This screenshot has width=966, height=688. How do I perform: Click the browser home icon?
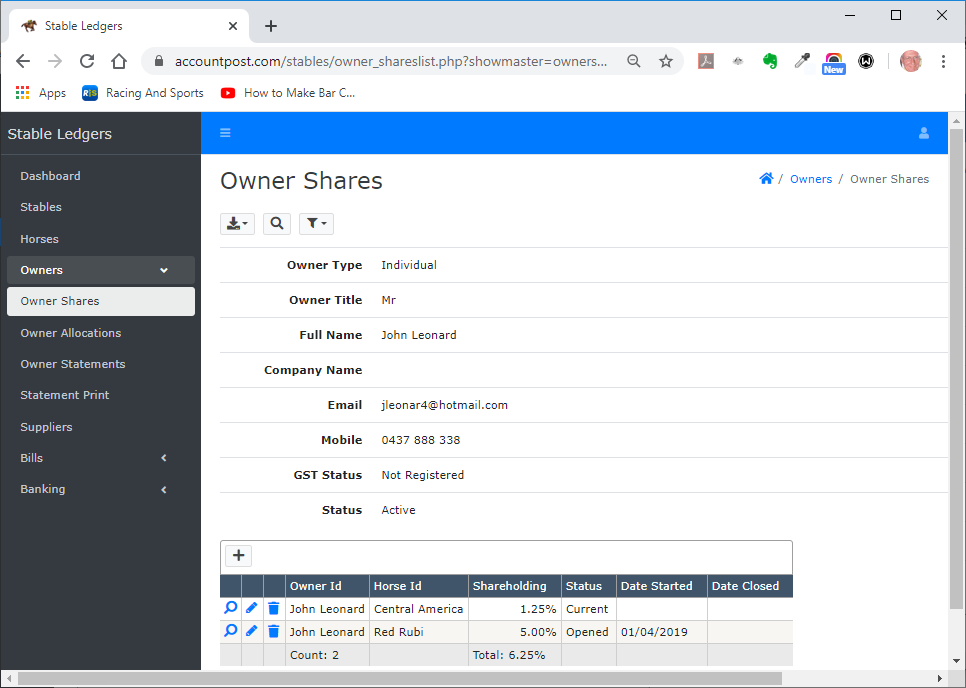tap(119, 61)
